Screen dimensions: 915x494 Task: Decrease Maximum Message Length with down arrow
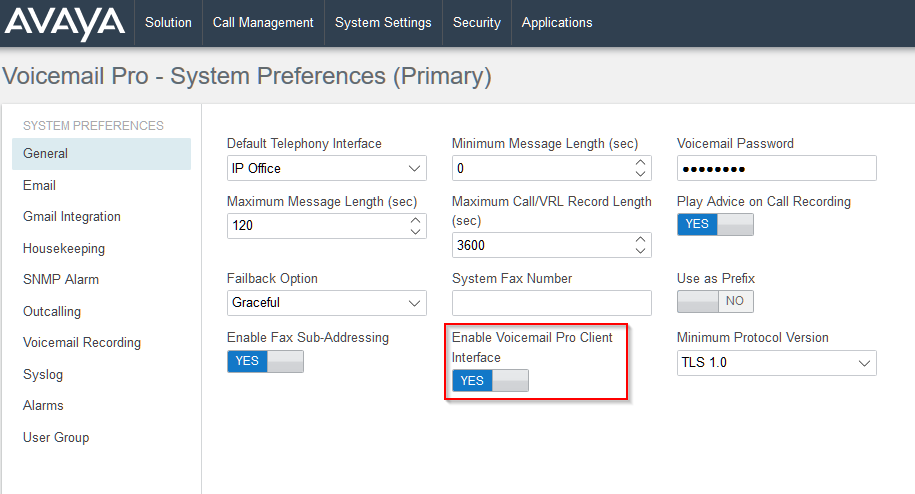pos(415,232)
